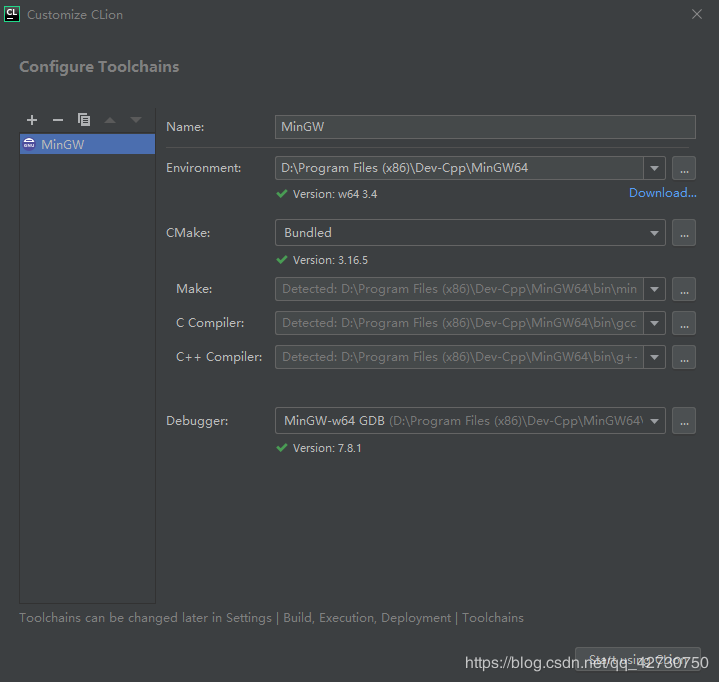
Task: Browse for Environment path with ellipsis button
Action: (684, 168)
